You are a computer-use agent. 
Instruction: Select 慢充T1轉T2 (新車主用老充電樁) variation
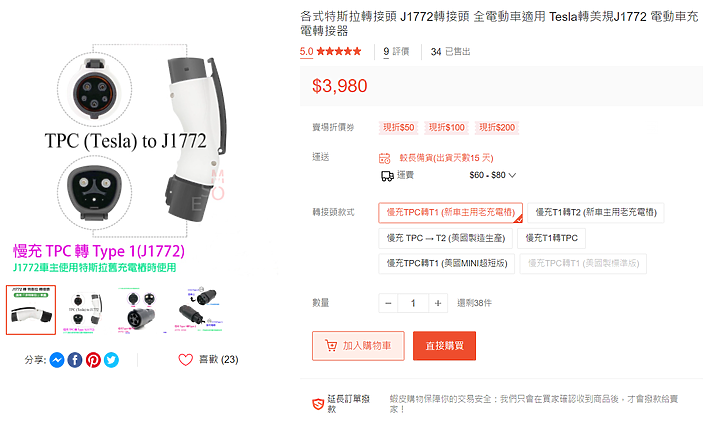(596, 213)
